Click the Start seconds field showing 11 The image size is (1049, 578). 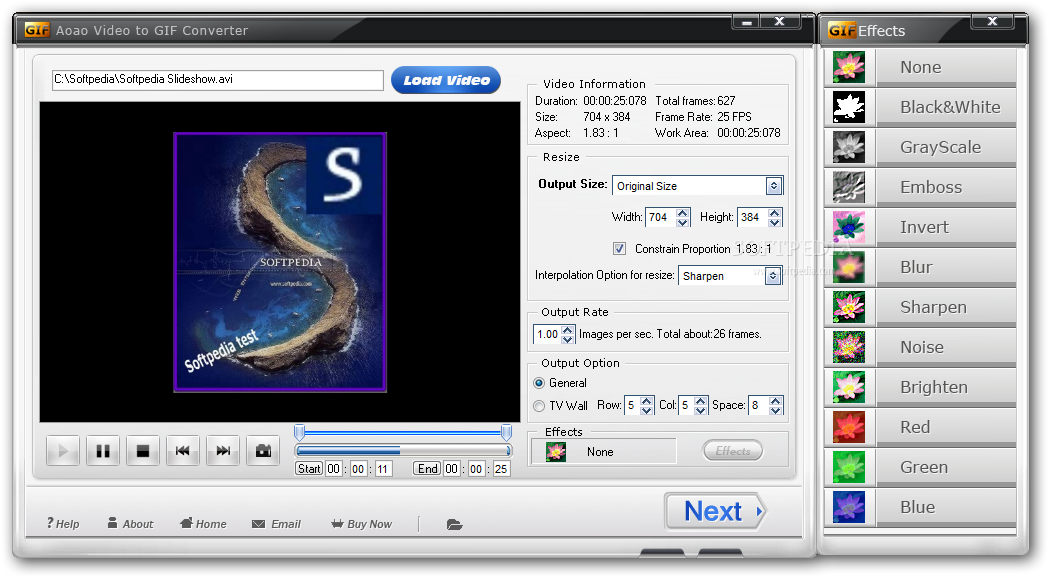pos(383,469)
